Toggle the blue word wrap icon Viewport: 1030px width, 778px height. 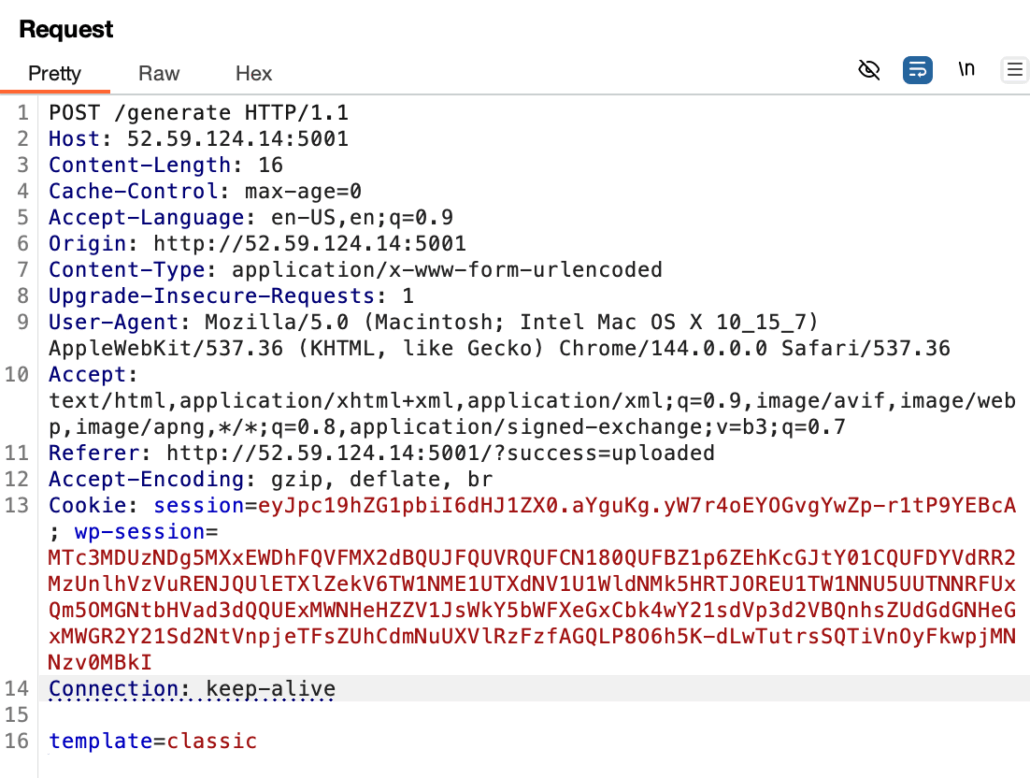point(917,70)
